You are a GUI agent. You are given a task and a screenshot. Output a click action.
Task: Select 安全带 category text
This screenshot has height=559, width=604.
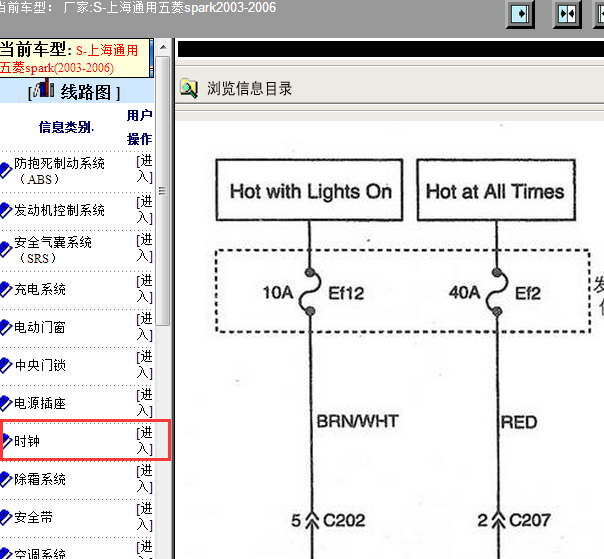point(34,517)
